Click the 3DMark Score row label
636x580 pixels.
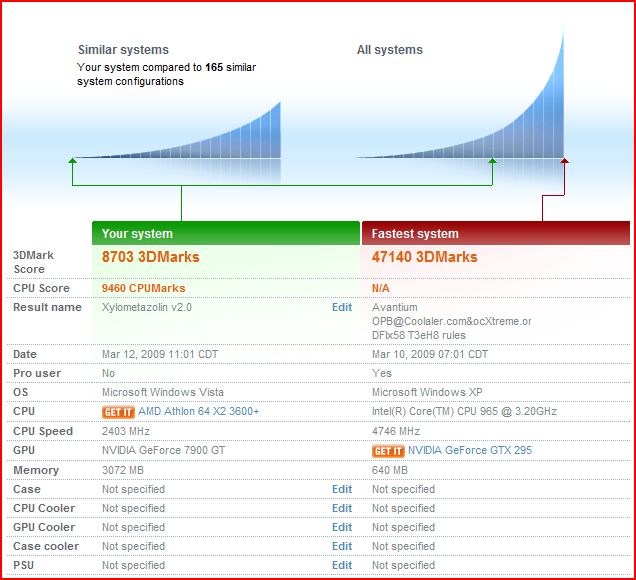[33, 262]
